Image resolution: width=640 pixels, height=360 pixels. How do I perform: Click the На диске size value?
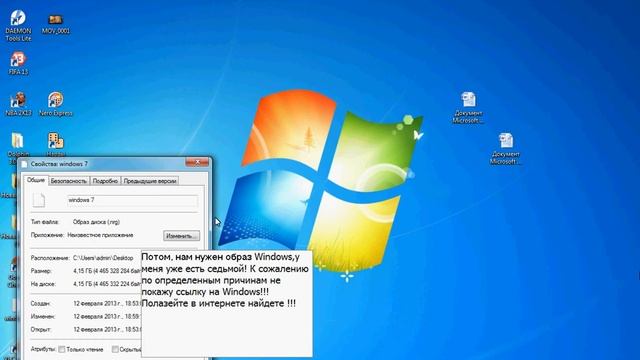[107, 284]
